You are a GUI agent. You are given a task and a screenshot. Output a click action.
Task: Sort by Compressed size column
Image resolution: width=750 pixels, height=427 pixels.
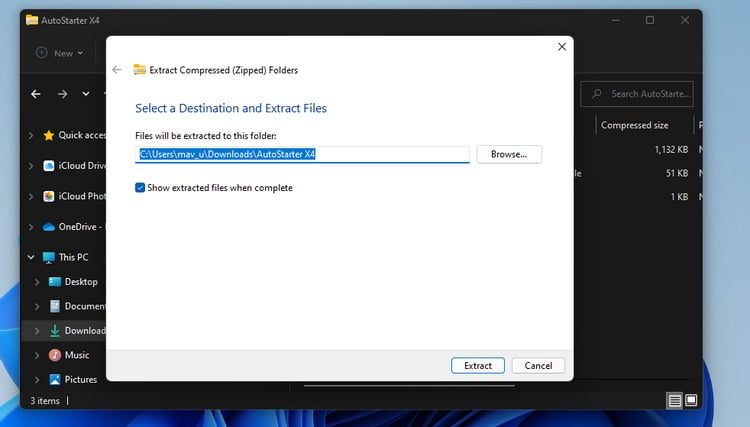[x=634, y=125]
